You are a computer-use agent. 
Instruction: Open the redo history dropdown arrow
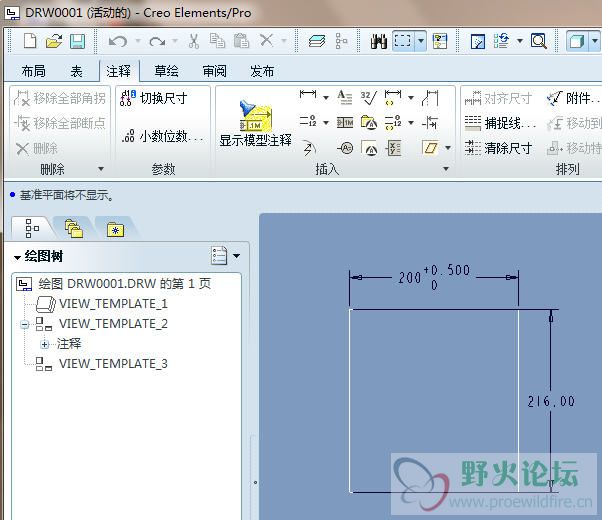175,41
